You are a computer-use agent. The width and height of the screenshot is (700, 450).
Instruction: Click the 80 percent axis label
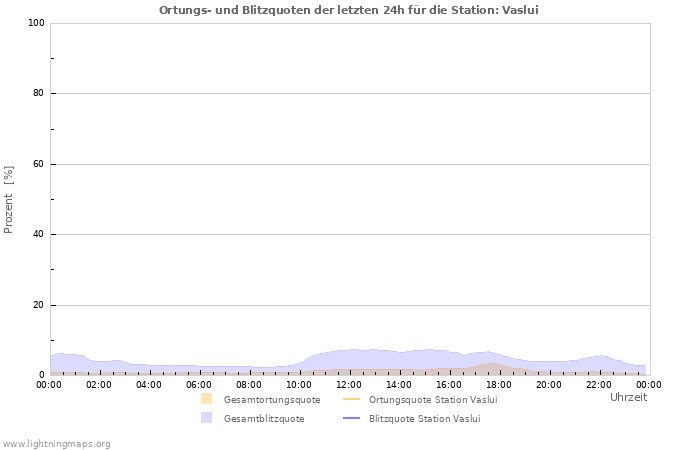pyautogui.click(x=38, y=93)
